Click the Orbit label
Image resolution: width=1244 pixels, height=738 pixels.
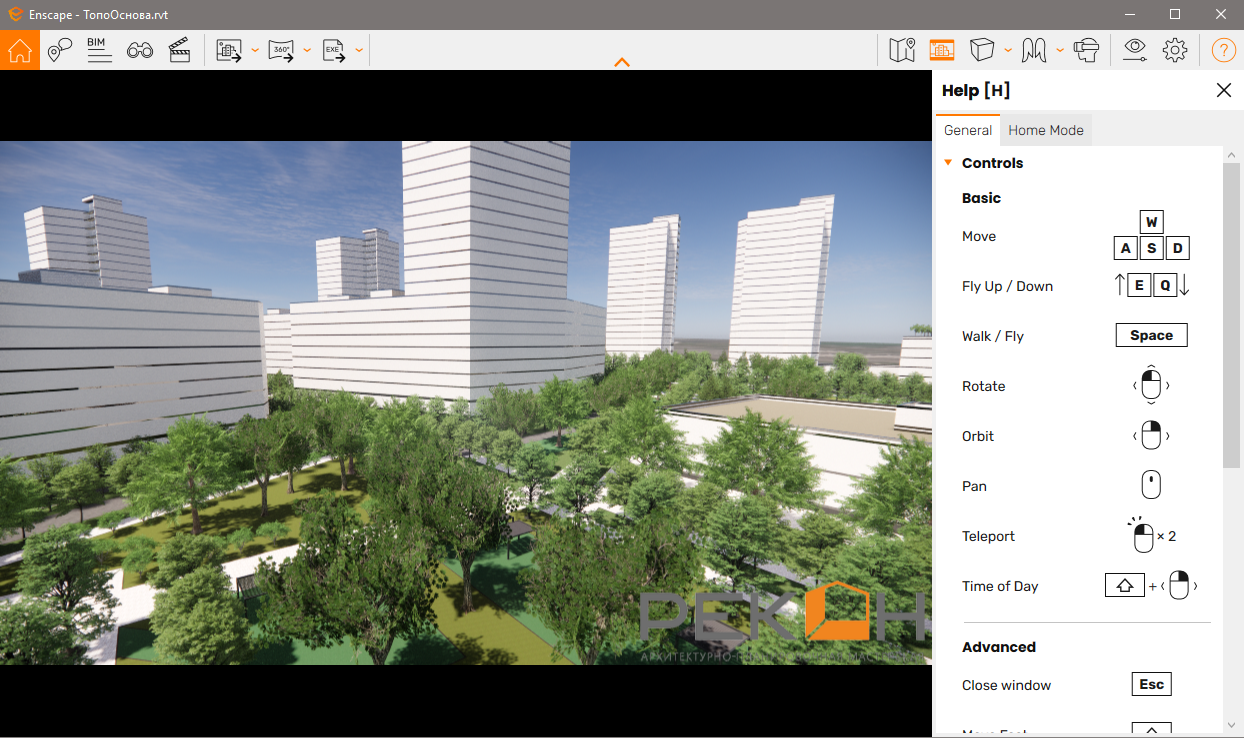point(978,436)
